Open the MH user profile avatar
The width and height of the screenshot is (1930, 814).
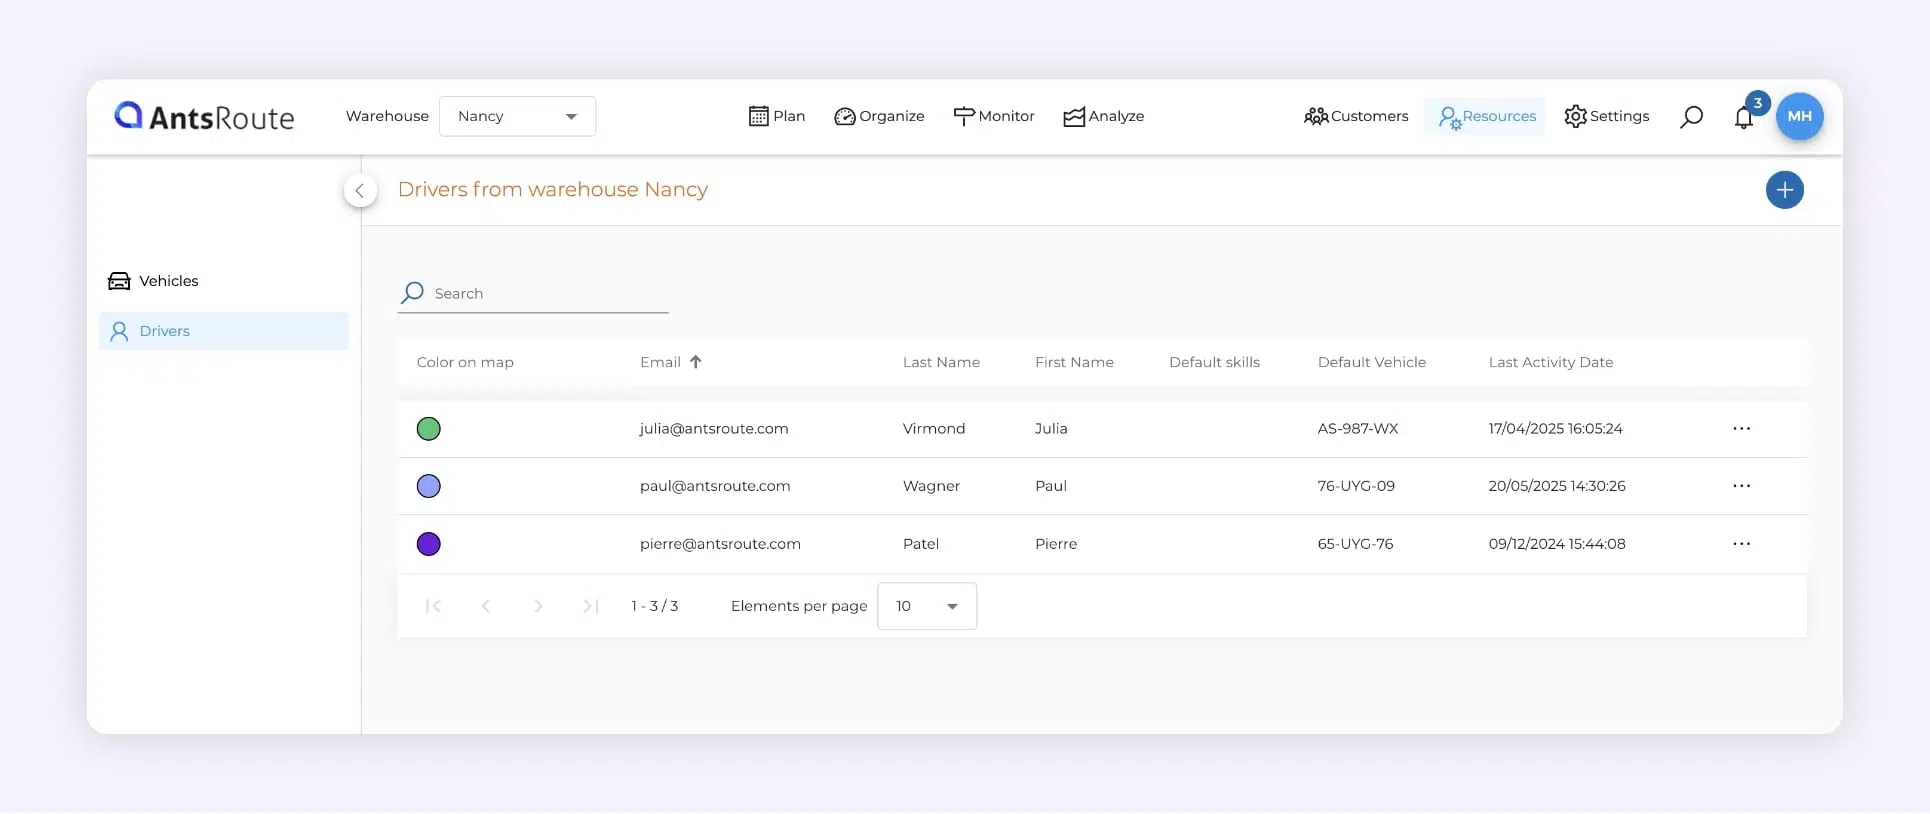(1799, 116)
